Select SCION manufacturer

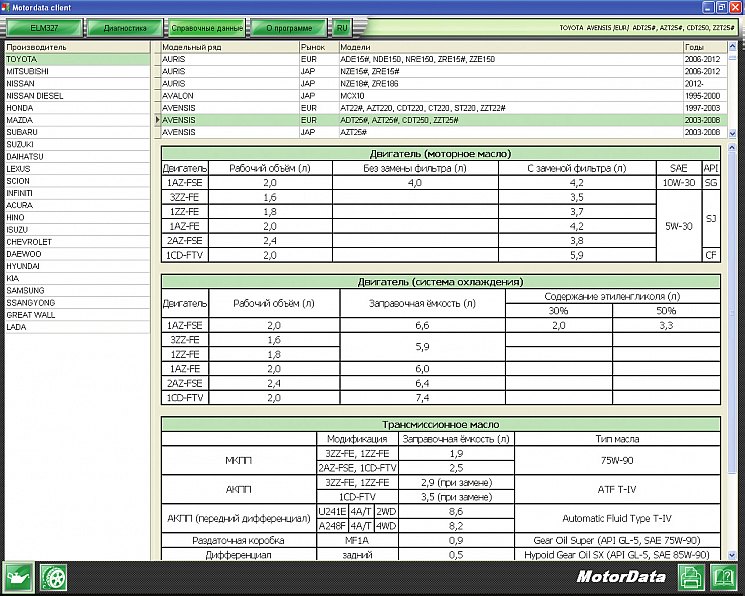[x=77, y=181]
